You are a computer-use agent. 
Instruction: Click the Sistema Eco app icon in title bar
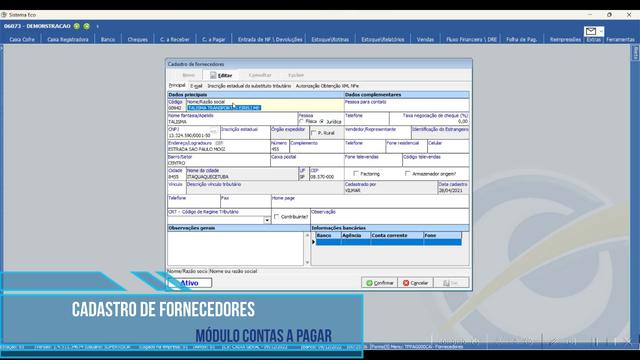pyautogui.click(x=4, y=15)
